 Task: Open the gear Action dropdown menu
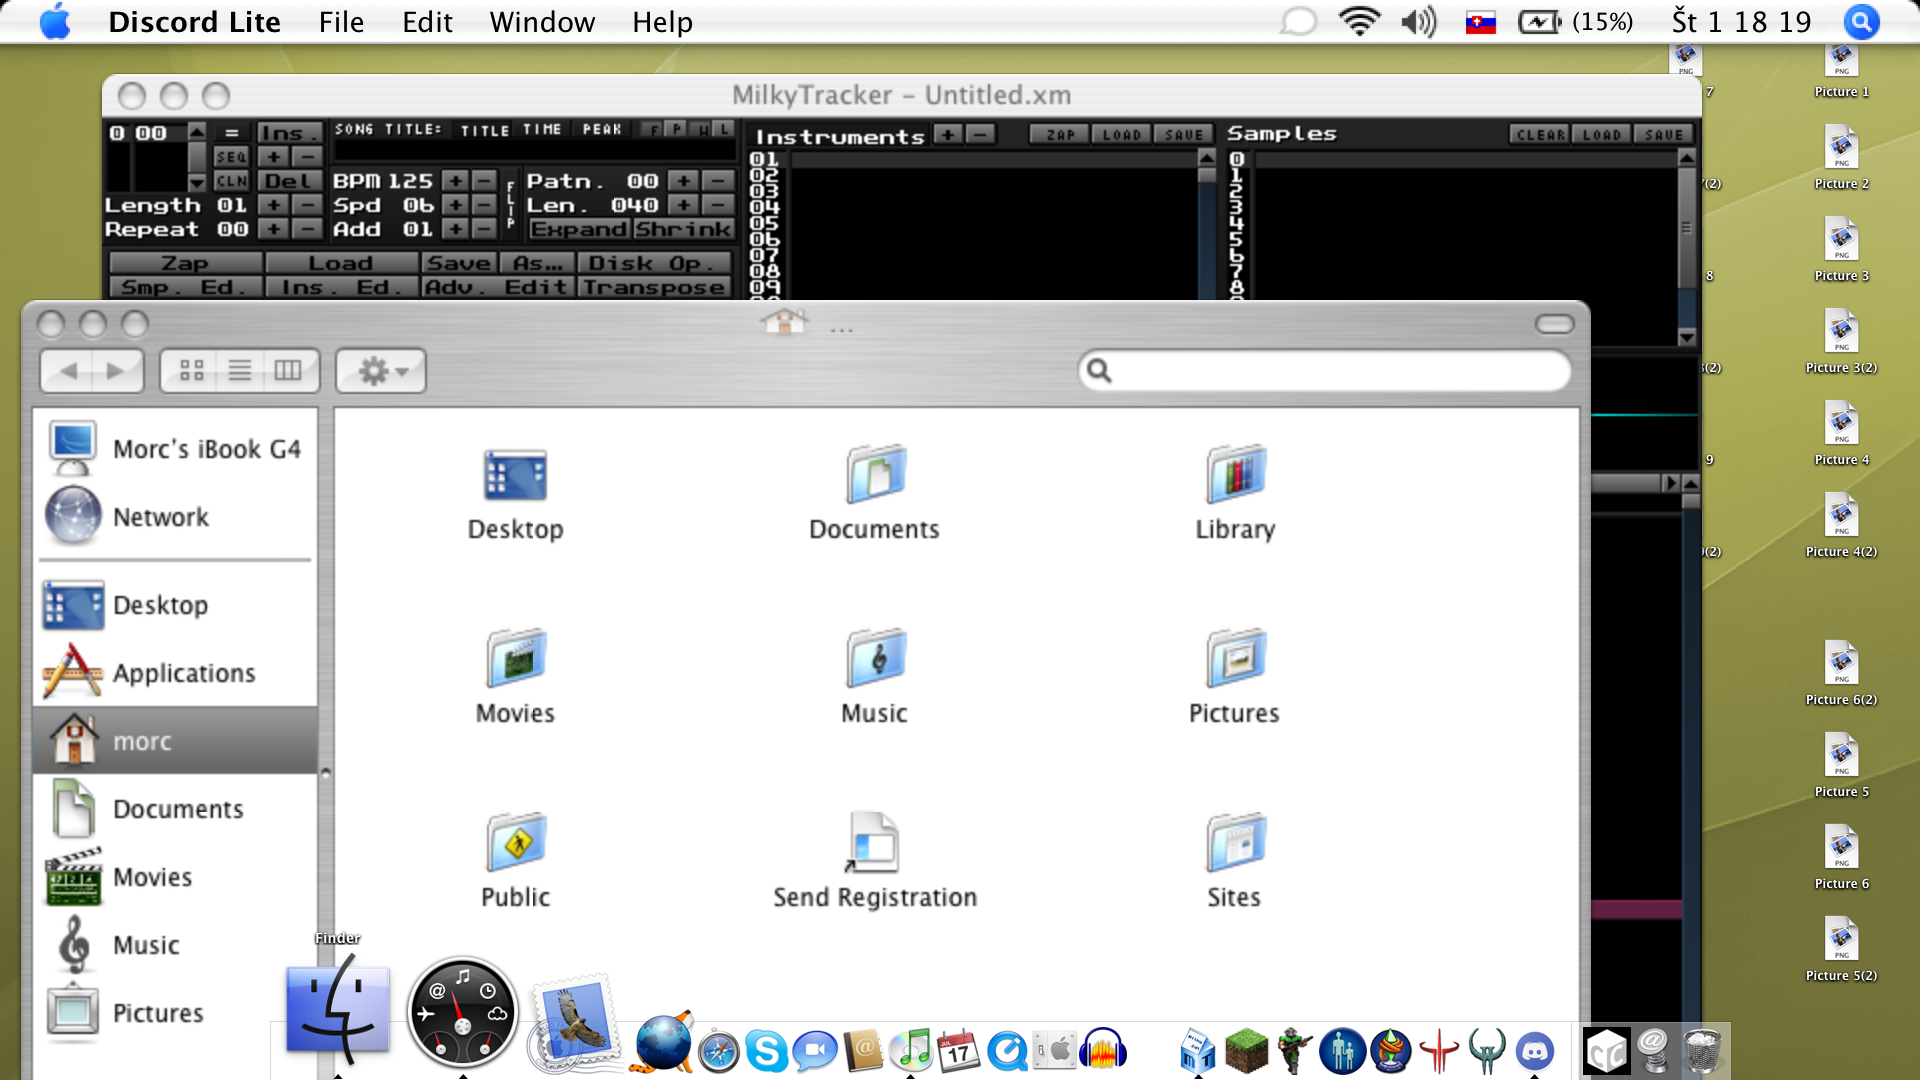[x=381, y=371]
